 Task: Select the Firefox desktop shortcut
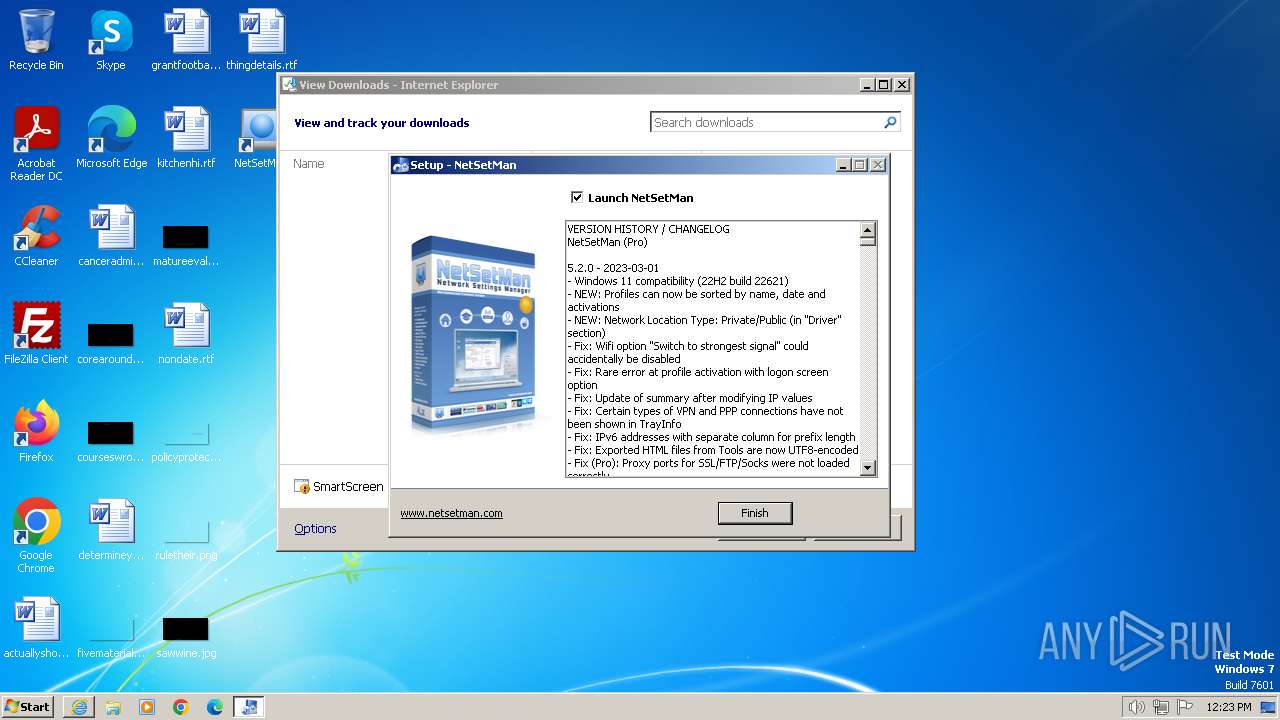[x=36, y=432]
